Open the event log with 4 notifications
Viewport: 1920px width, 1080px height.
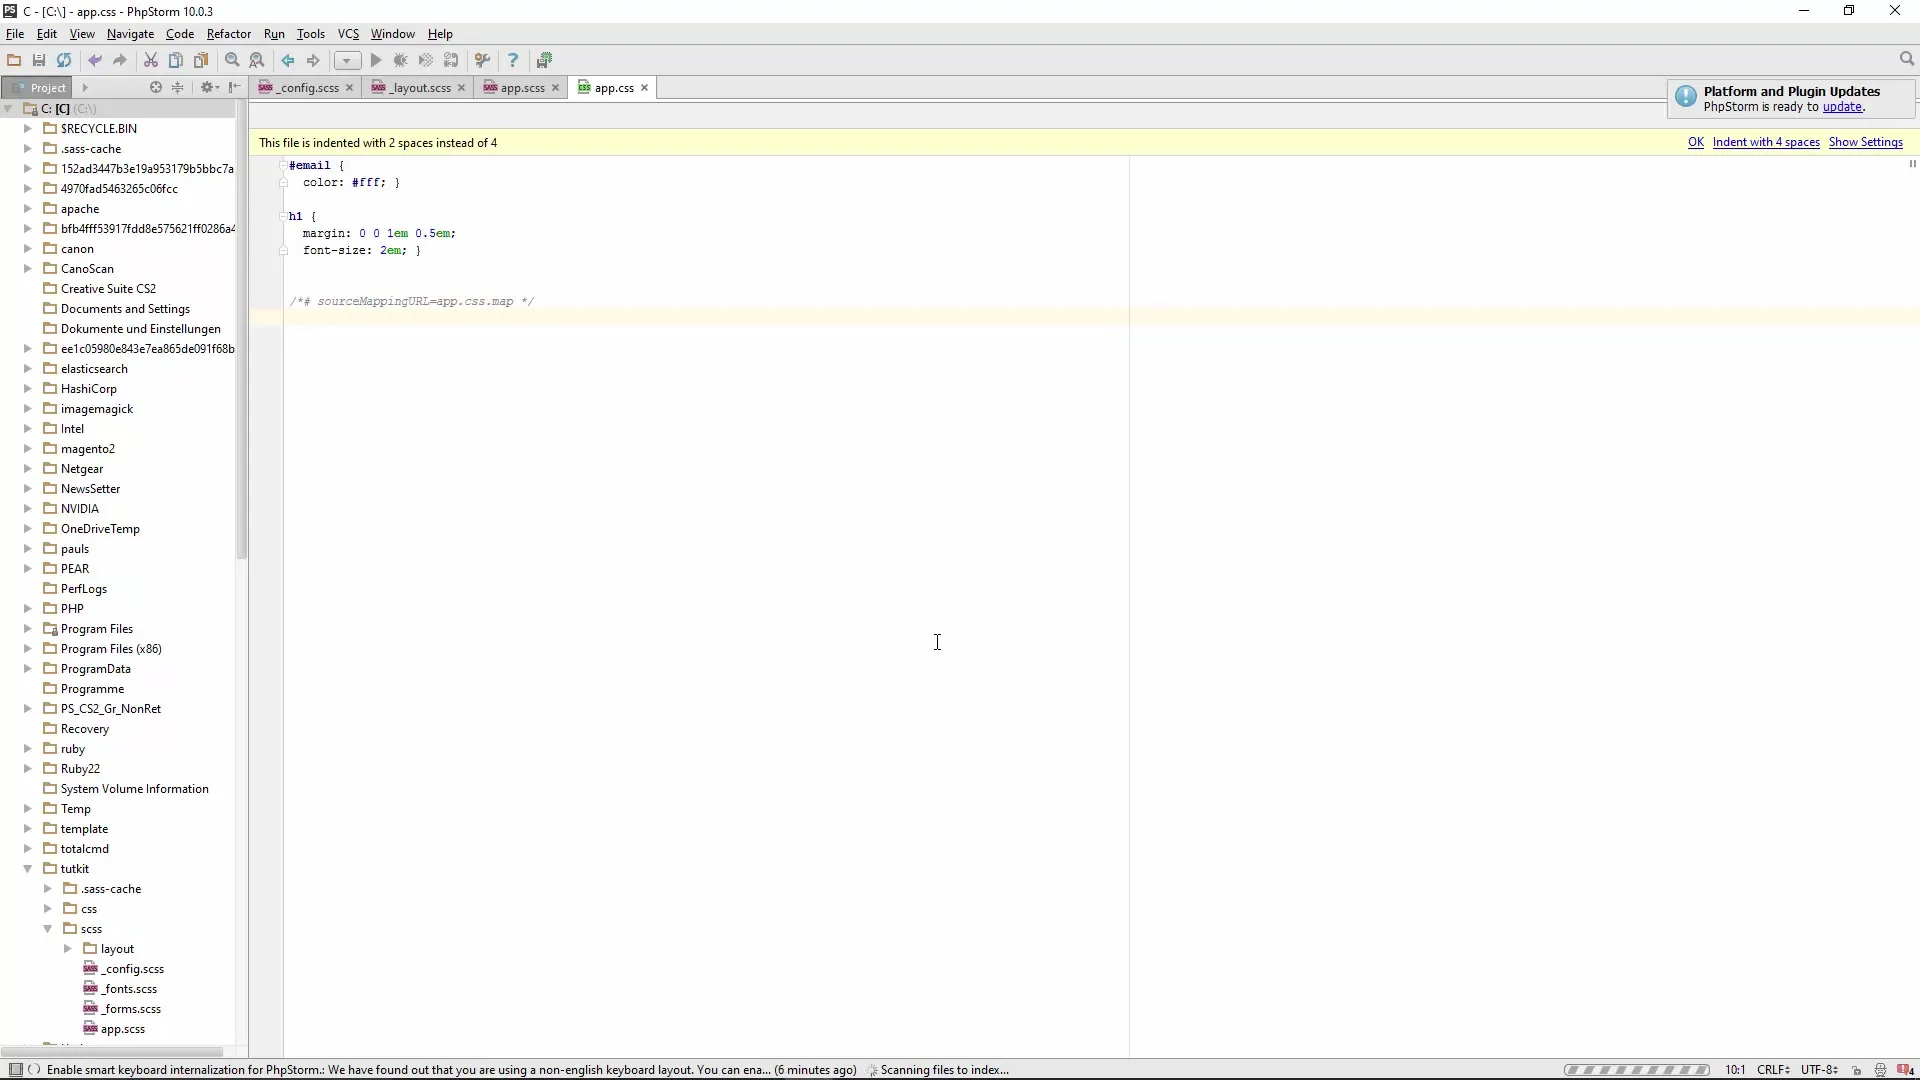(1906, 1070)
